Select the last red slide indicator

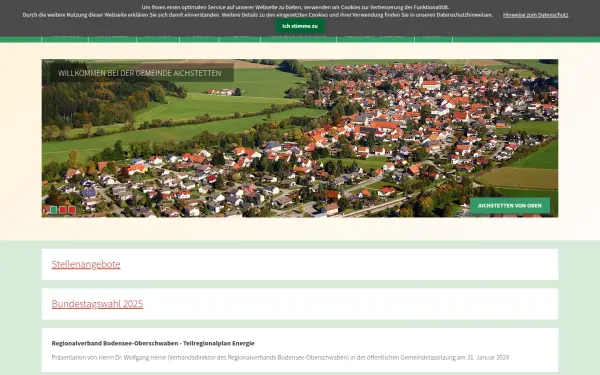tap(72, 210)
